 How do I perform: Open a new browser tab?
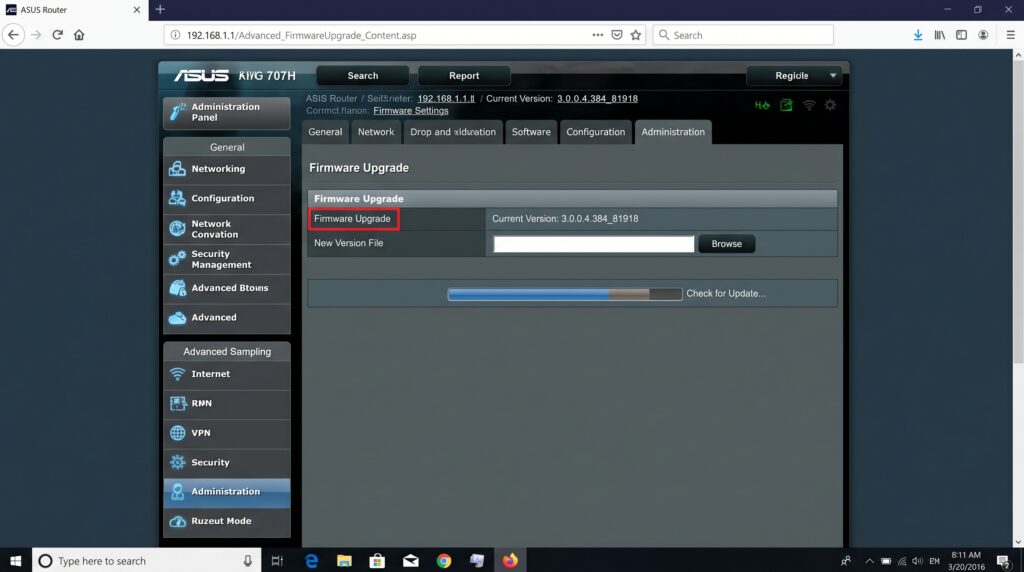coord(160,9)
